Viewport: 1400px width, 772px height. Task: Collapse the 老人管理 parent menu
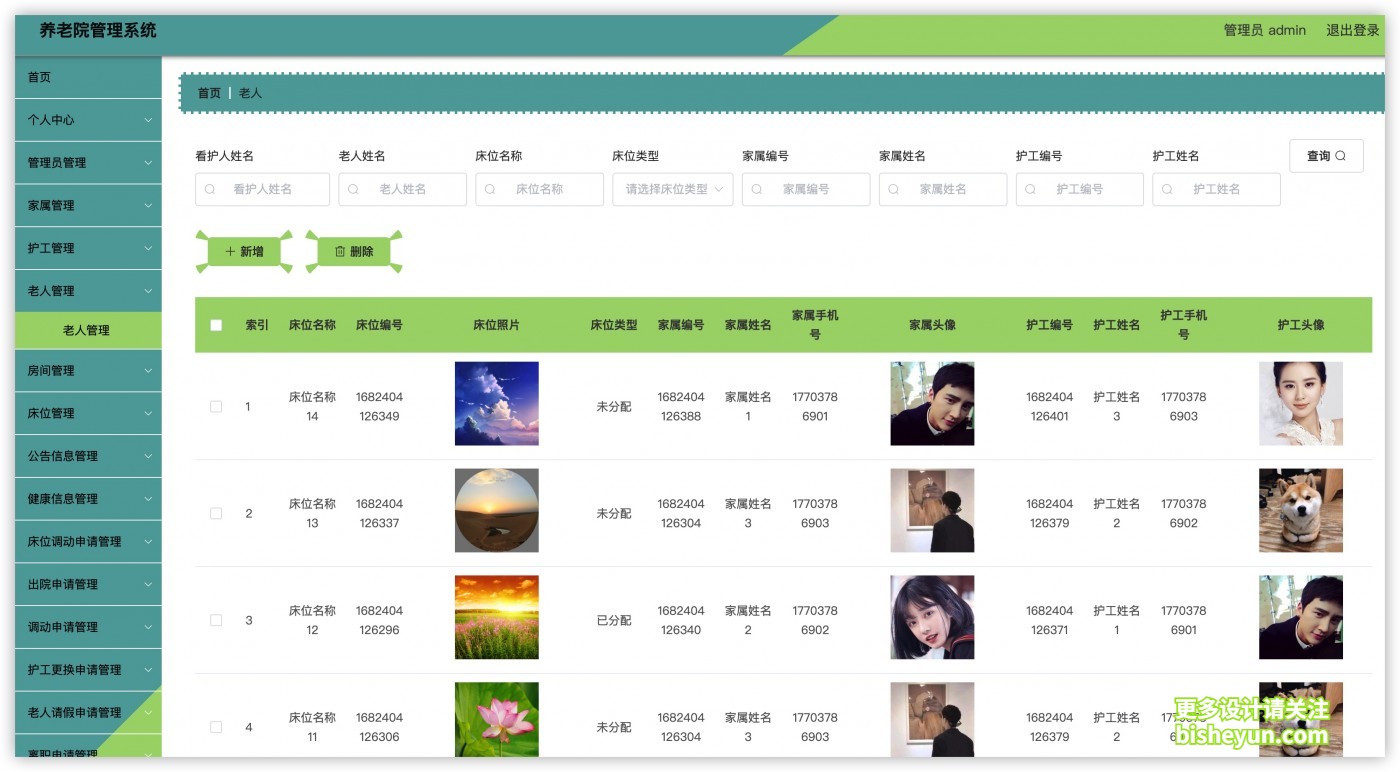88,291
